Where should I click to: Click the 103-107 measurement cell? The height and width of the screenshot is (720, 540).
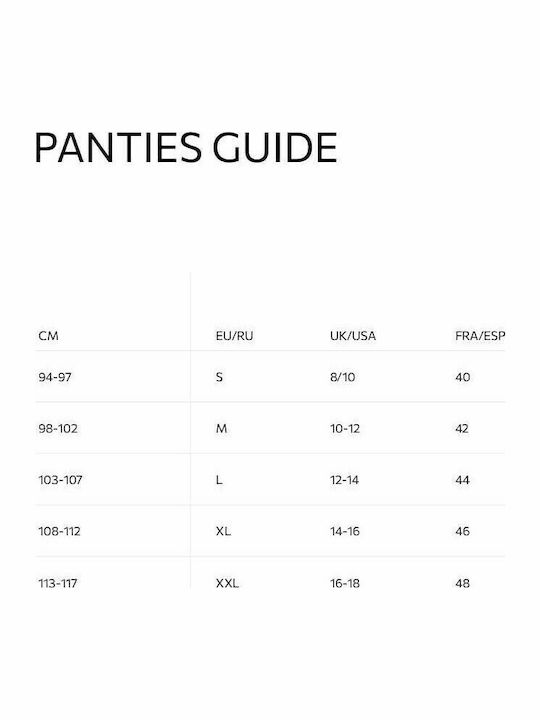pos(60,480)
